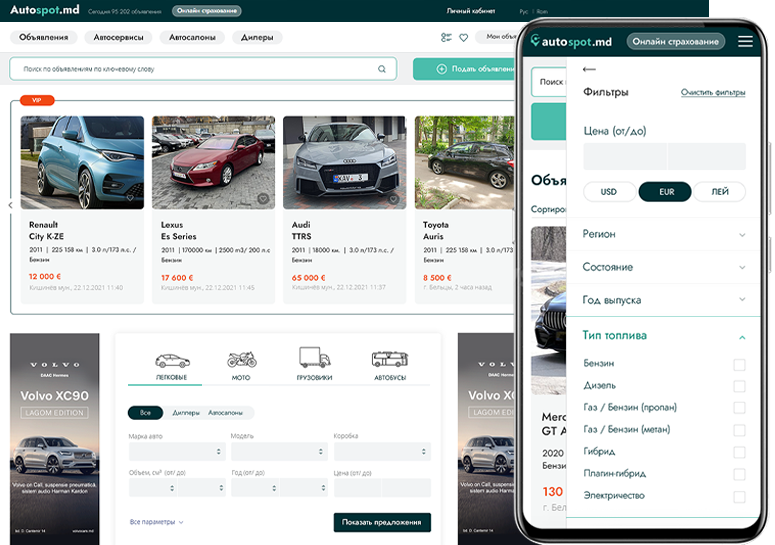Favorite the Lexus Es Series listing heart
Viewport: 775px width, 545px height.
point(263,199)
